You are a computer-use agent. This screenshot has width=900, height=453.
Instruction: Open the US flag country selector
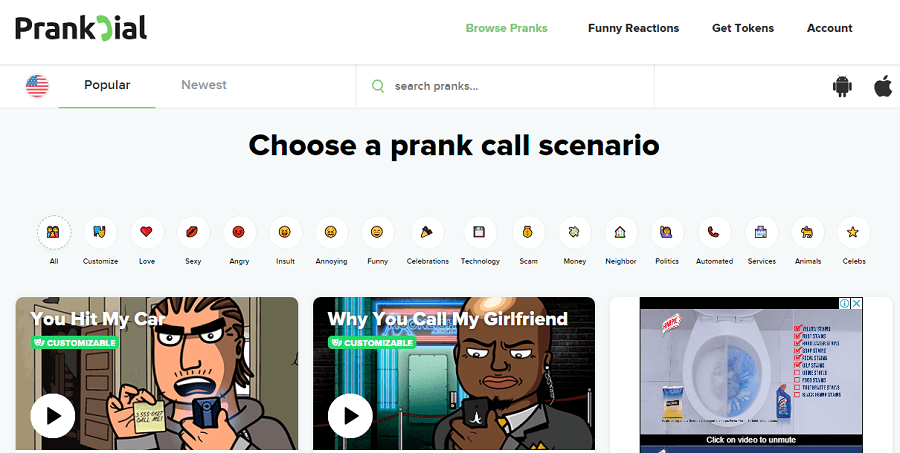coord(37,86)
